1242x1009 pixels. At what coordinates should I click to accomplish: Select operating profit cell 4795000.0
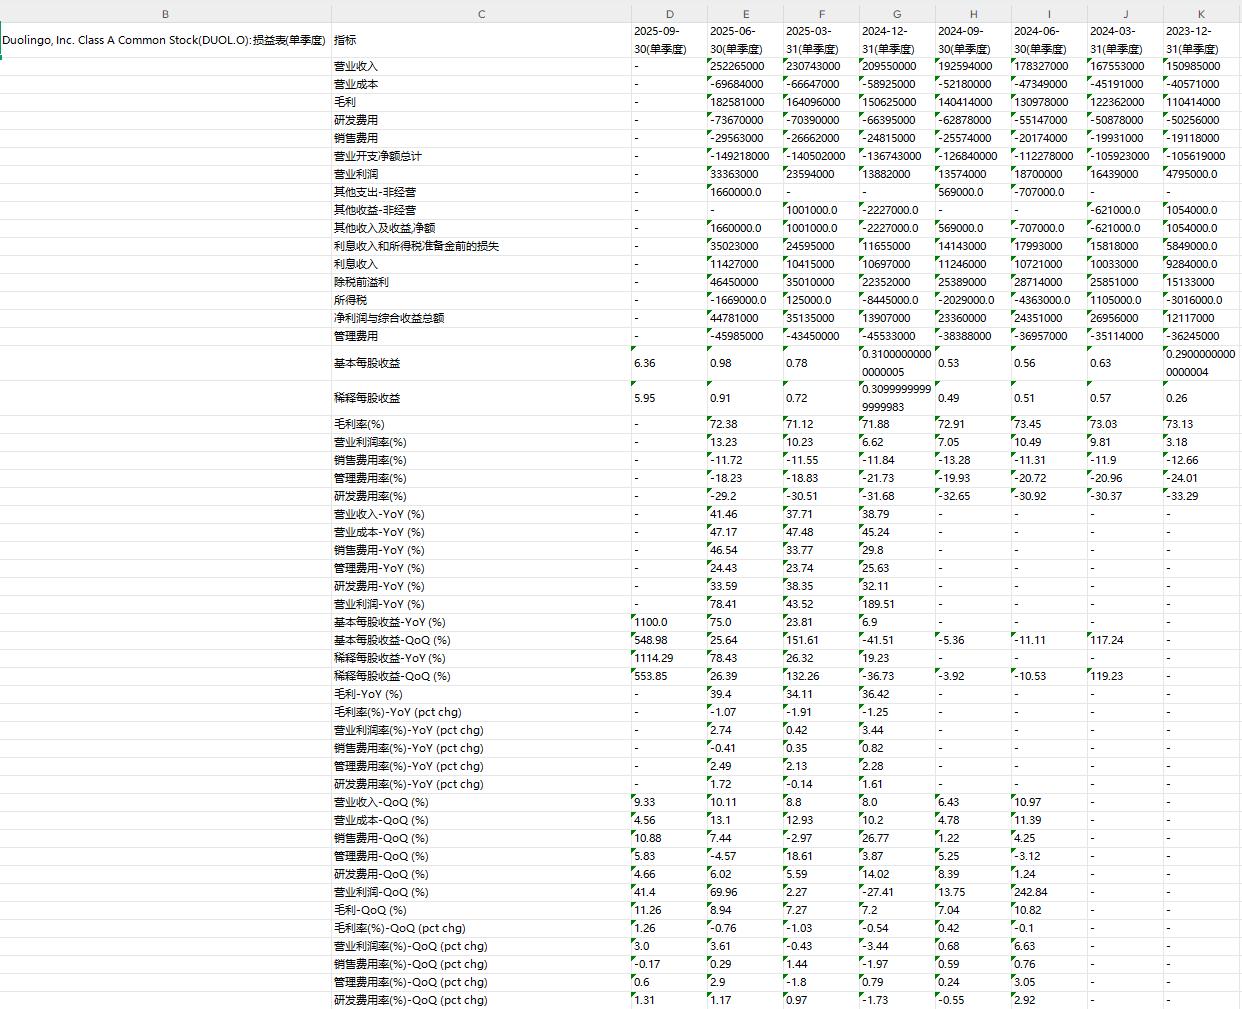[x=1201, y=174]
